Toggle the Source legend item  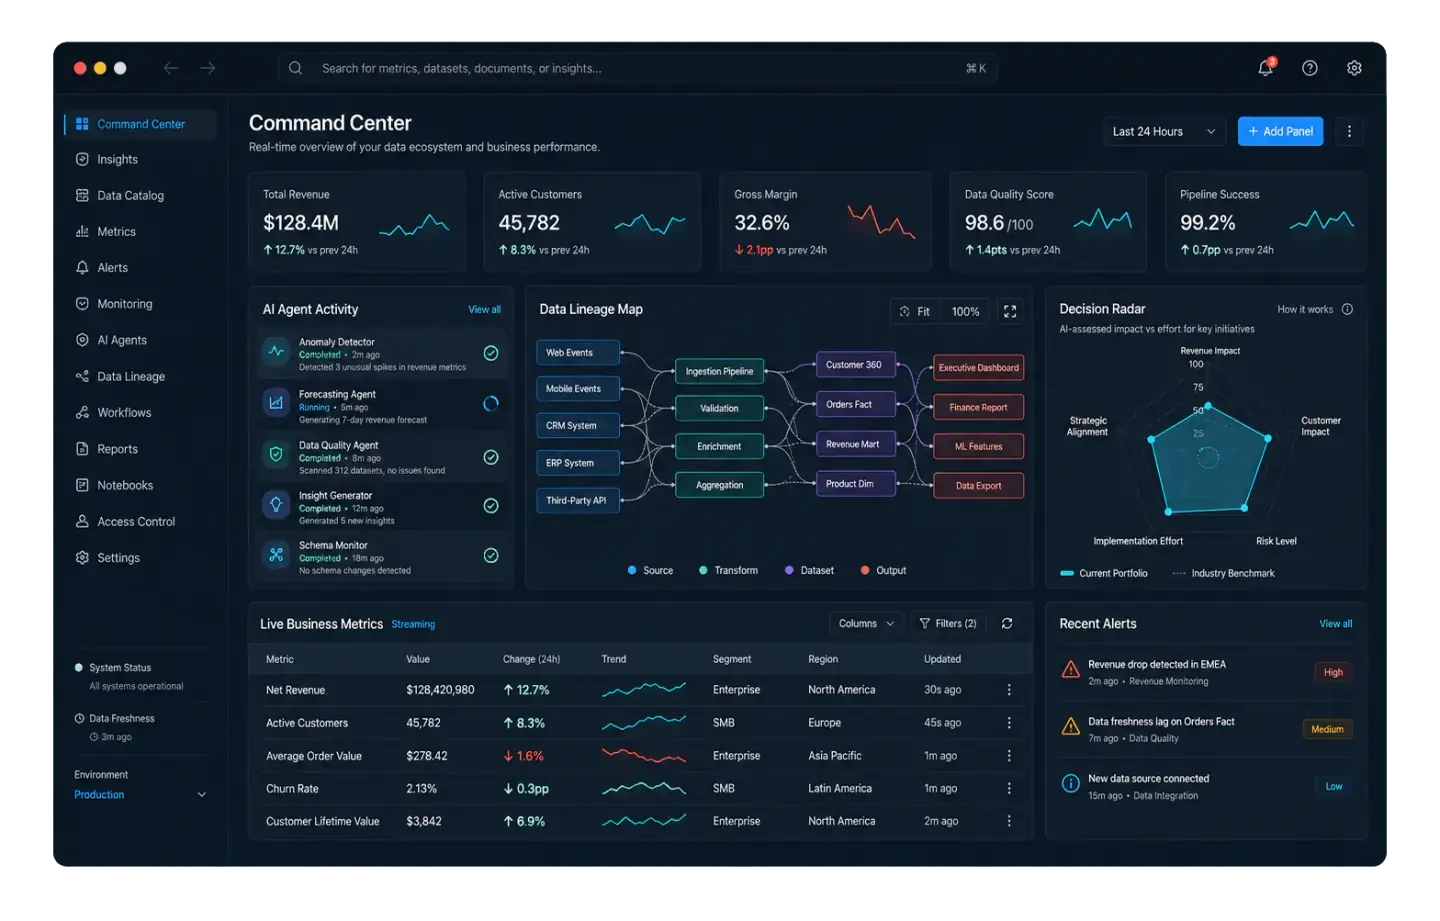pyautogui.click(x=650, y=571)
